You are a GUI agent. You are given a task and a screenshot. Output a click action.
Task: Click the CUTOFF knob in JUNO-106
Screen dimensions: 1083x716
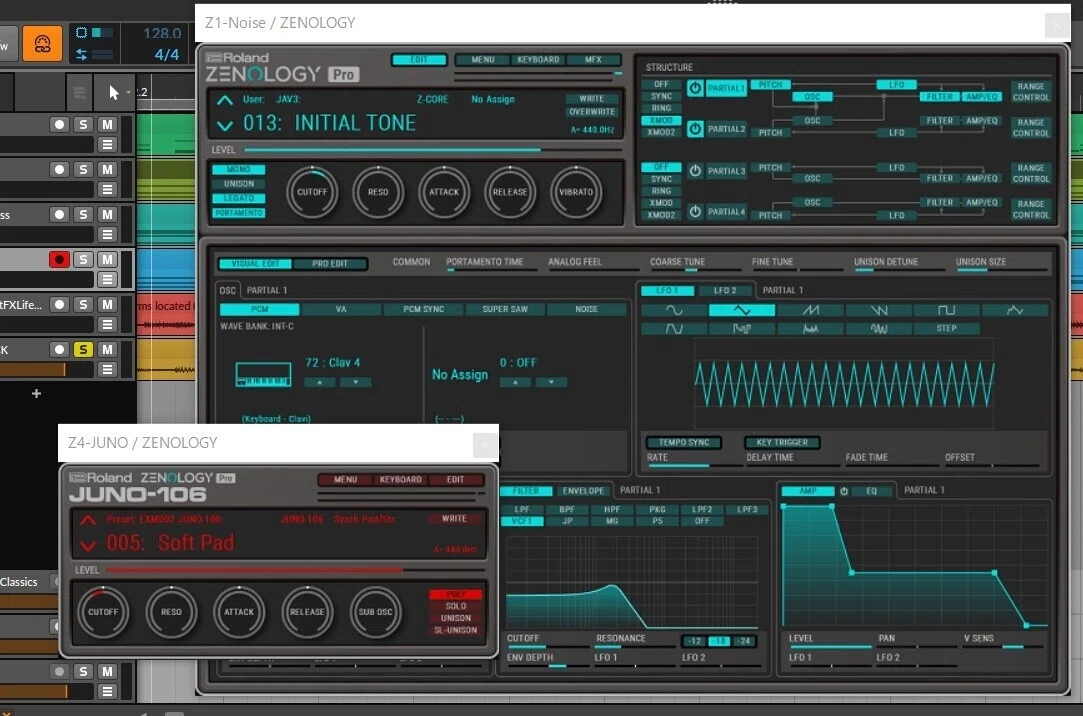click(x=103, y=612)
